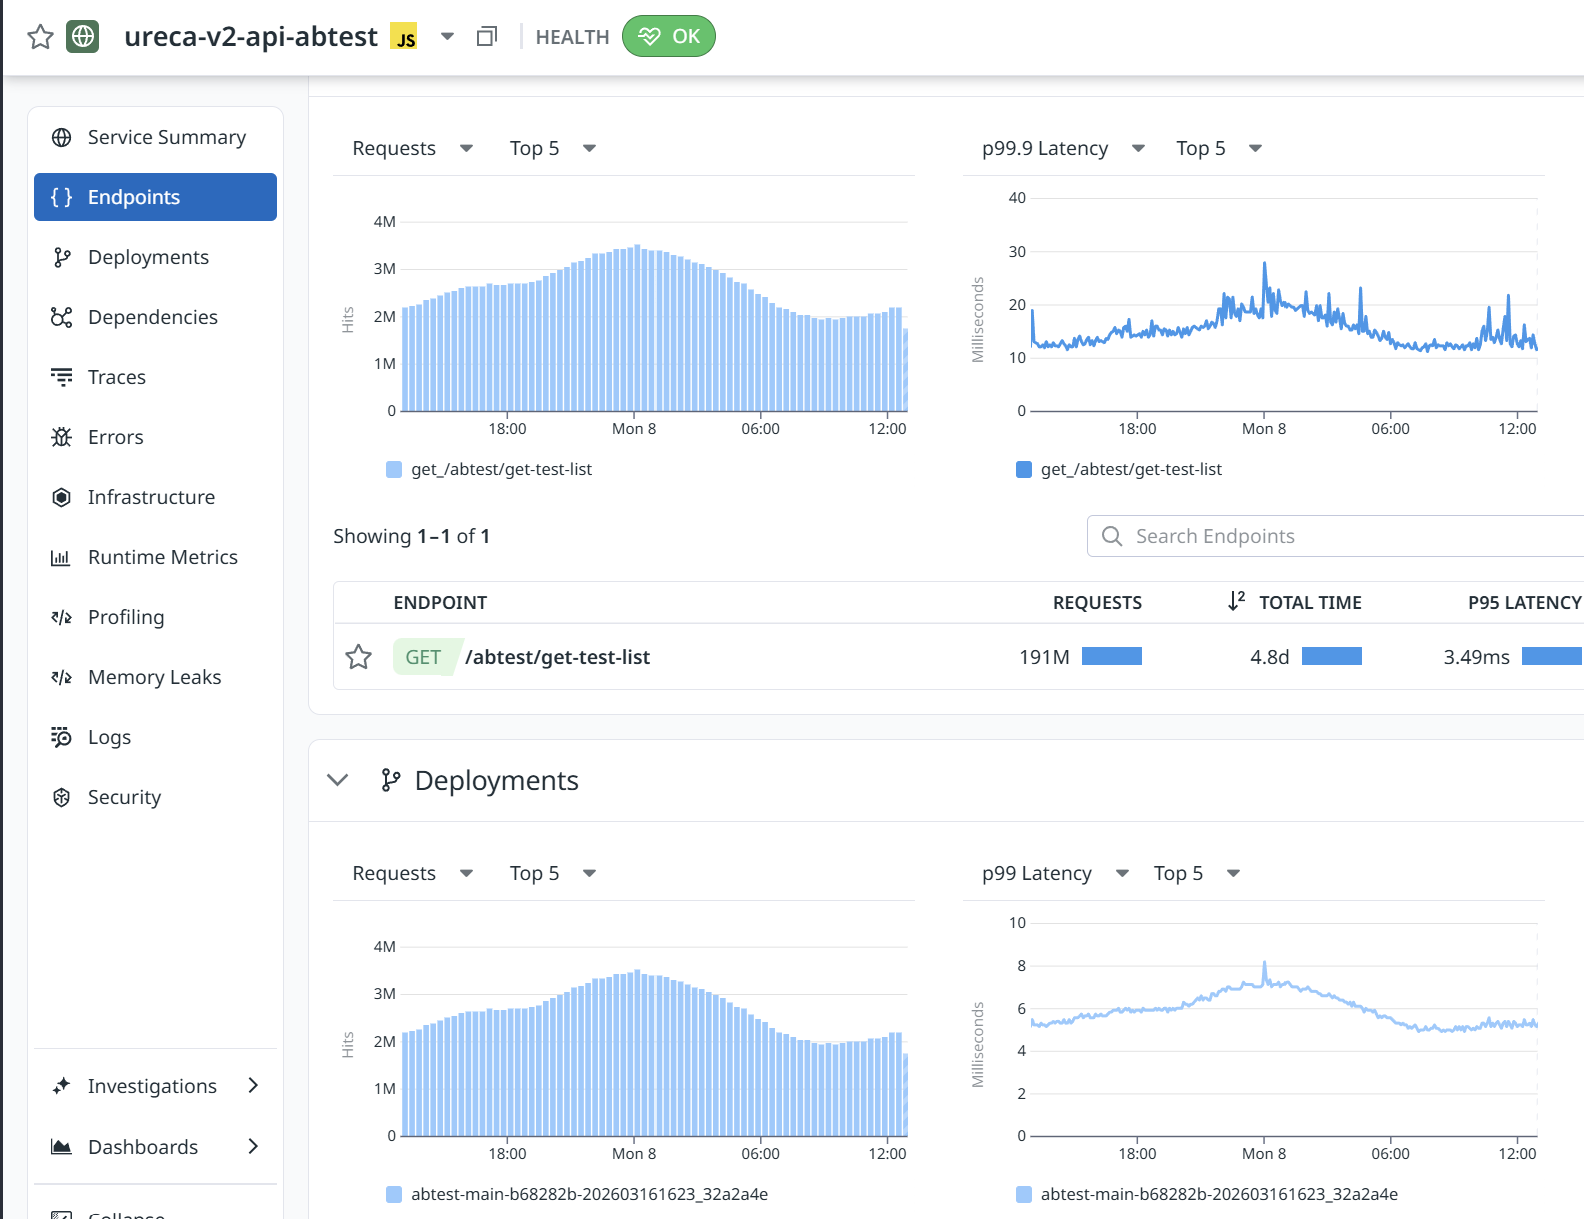Go to Deployments in sidebar

(155, 257)
